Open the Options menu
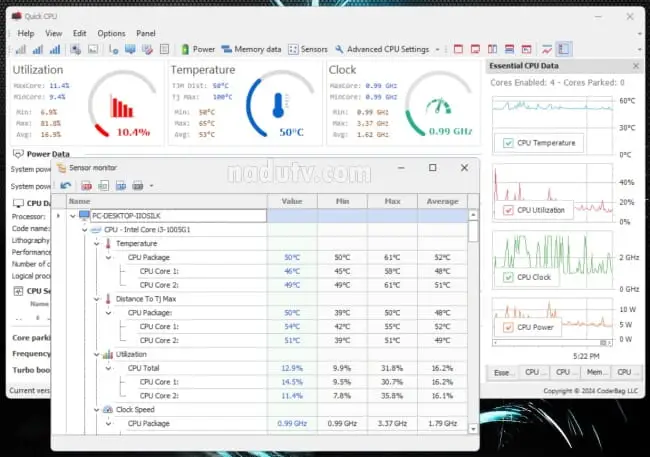 click(x=111, y=33)
